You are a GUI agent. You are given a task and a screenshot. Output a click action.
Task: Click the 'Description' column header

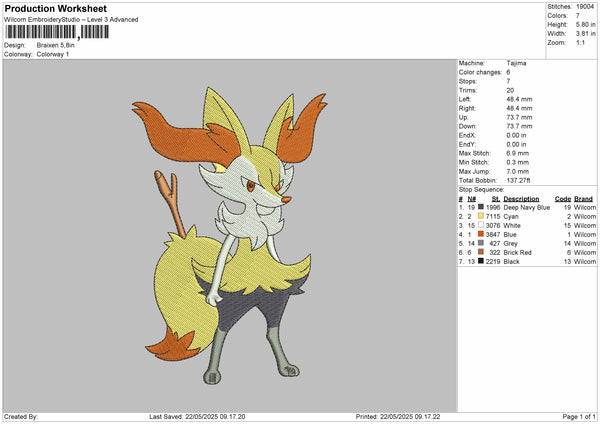coord(521,199)
